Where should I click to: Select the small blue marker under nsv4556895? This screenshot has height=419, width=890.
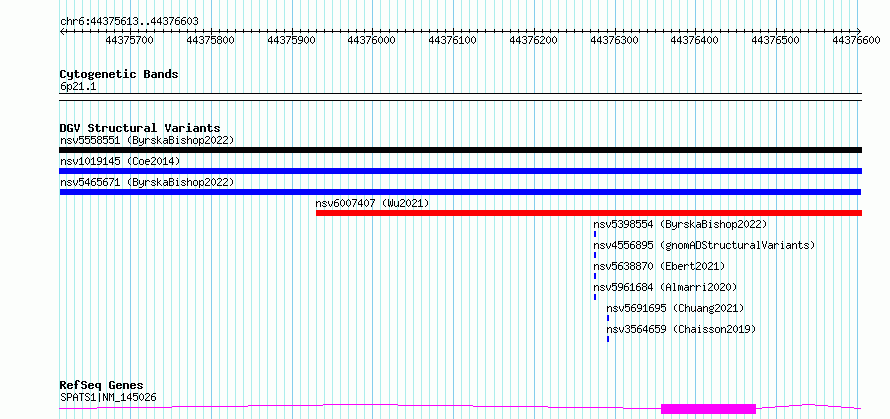pyautogui.click(x=595, y=255)
